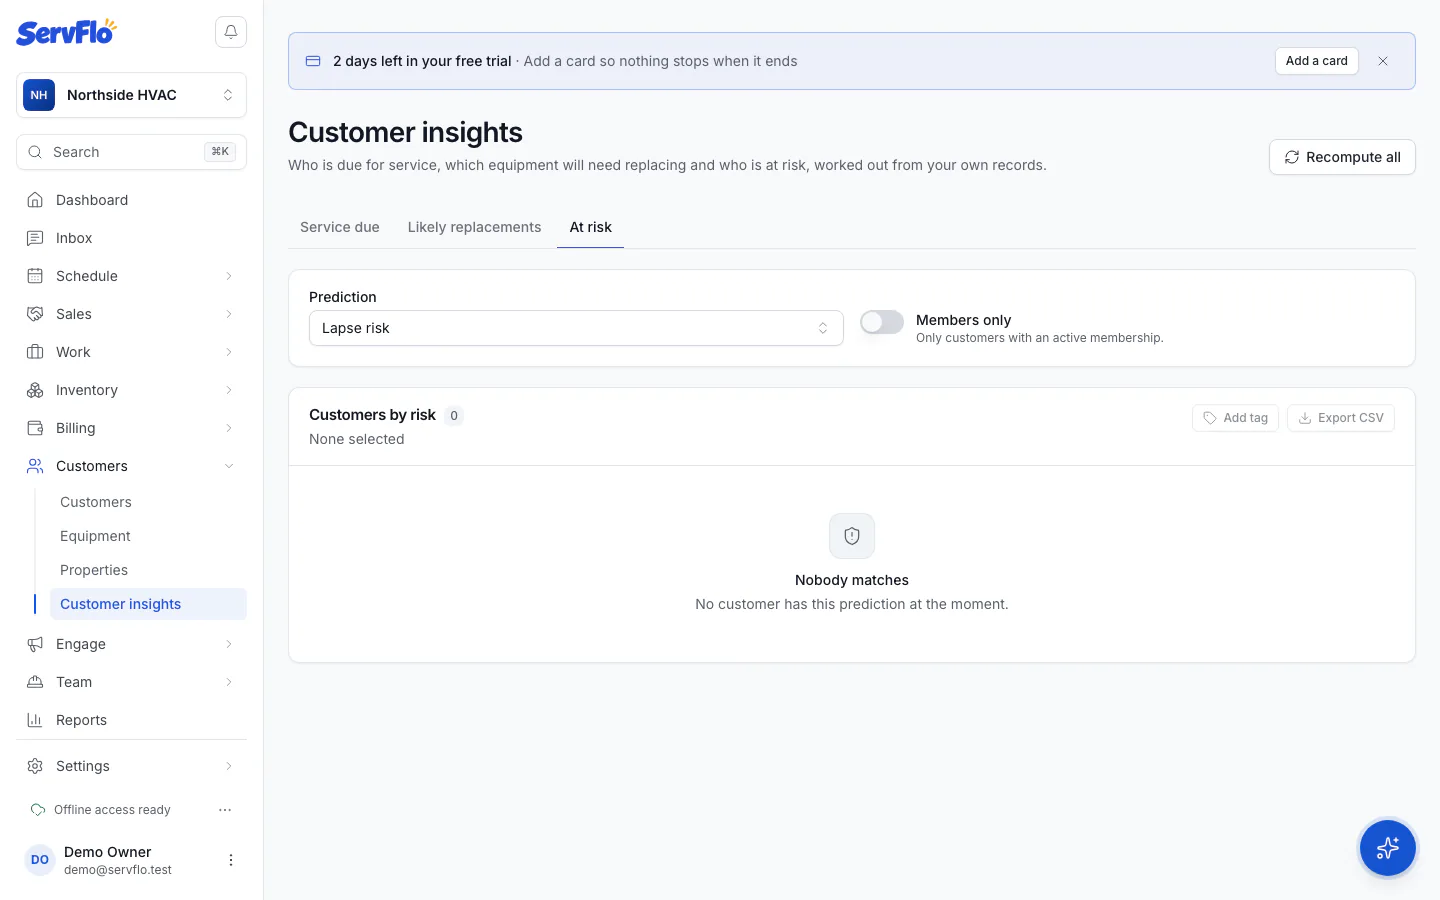1440x900 pixels.
Task: Click the Team hard-hat icon
Action: pos(35,682)
